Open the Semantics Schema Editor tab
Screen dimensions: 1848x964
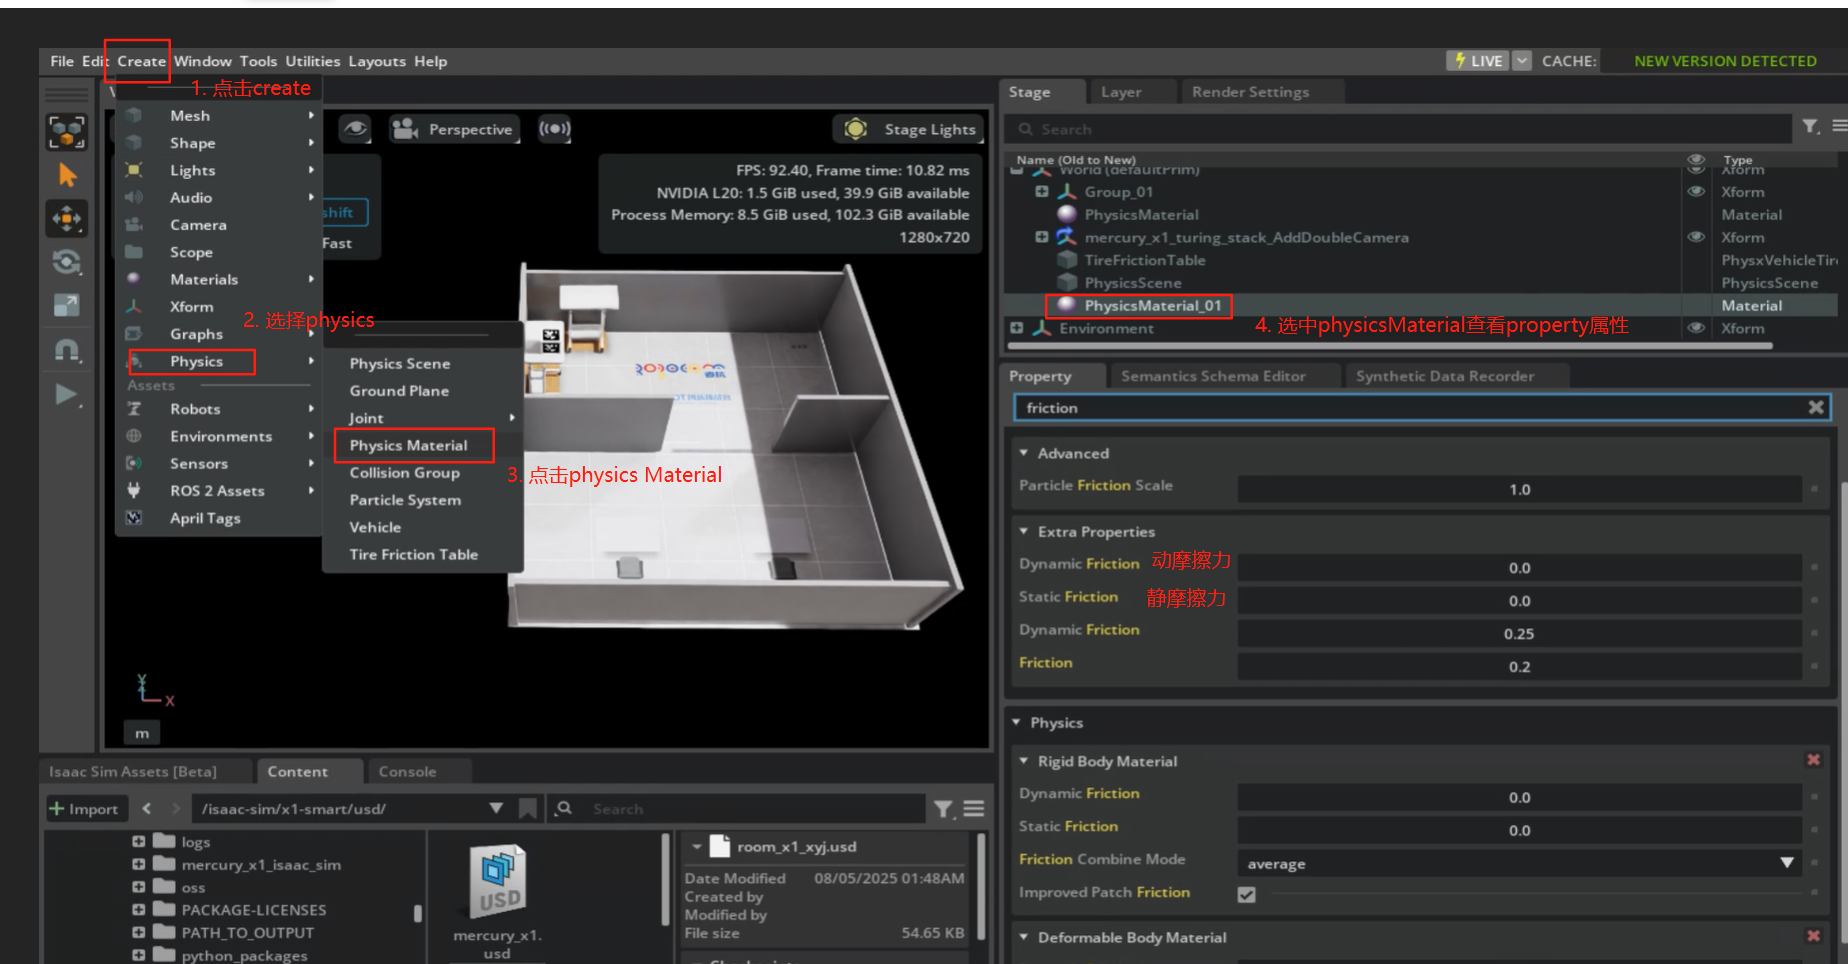(x=1213, y=376)
